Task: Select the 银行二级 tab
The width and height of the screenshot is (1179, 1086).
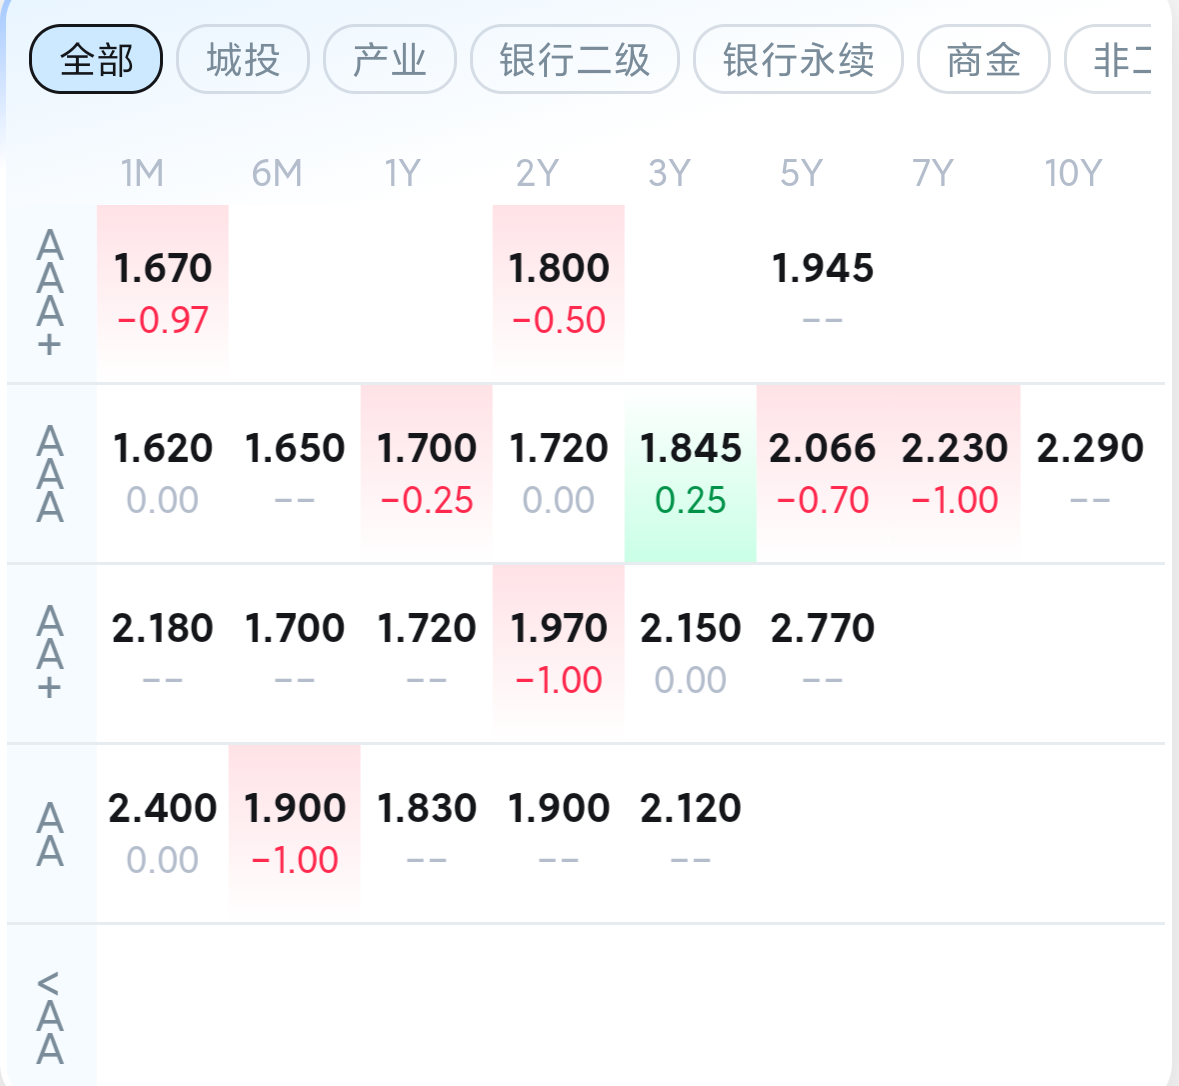Action: click(x=575, y=60)
